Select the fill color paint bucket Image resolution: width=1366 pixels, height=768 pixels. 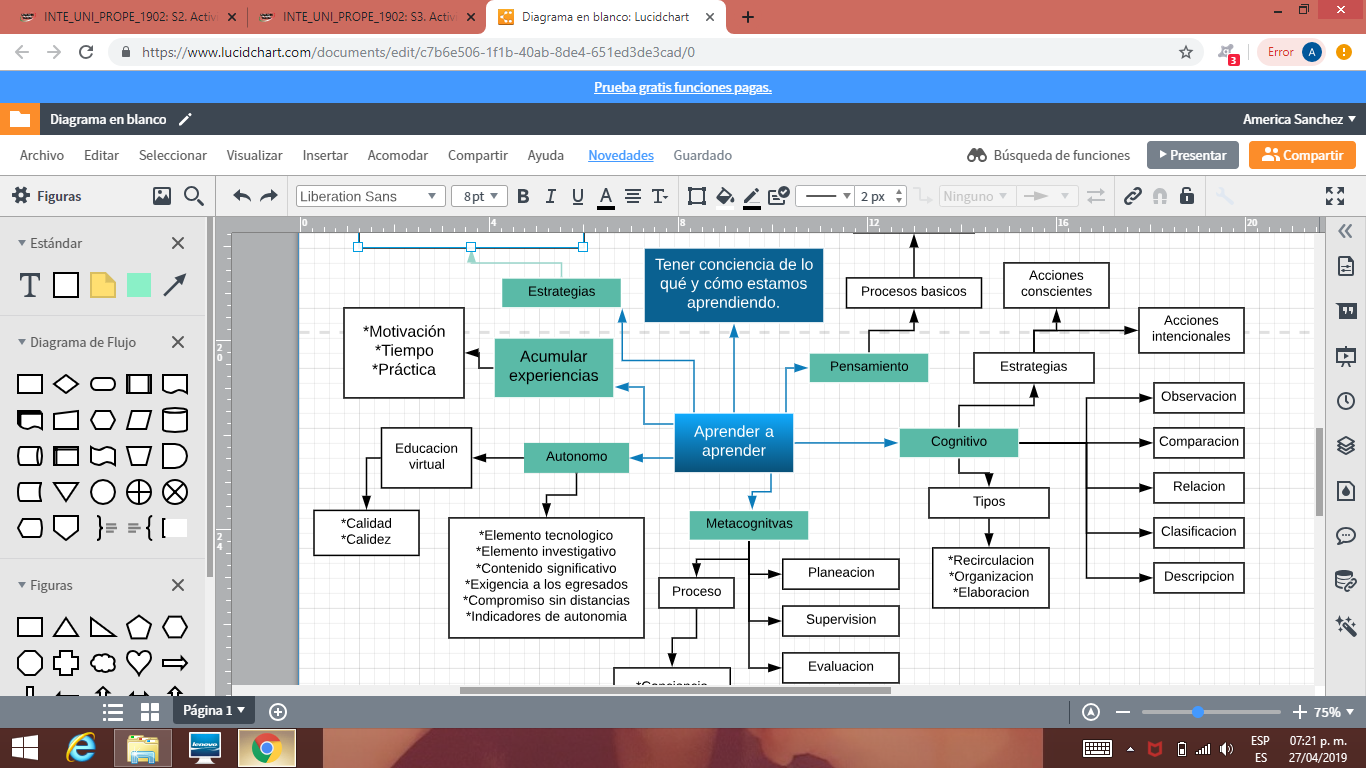(x=725, y=196)
